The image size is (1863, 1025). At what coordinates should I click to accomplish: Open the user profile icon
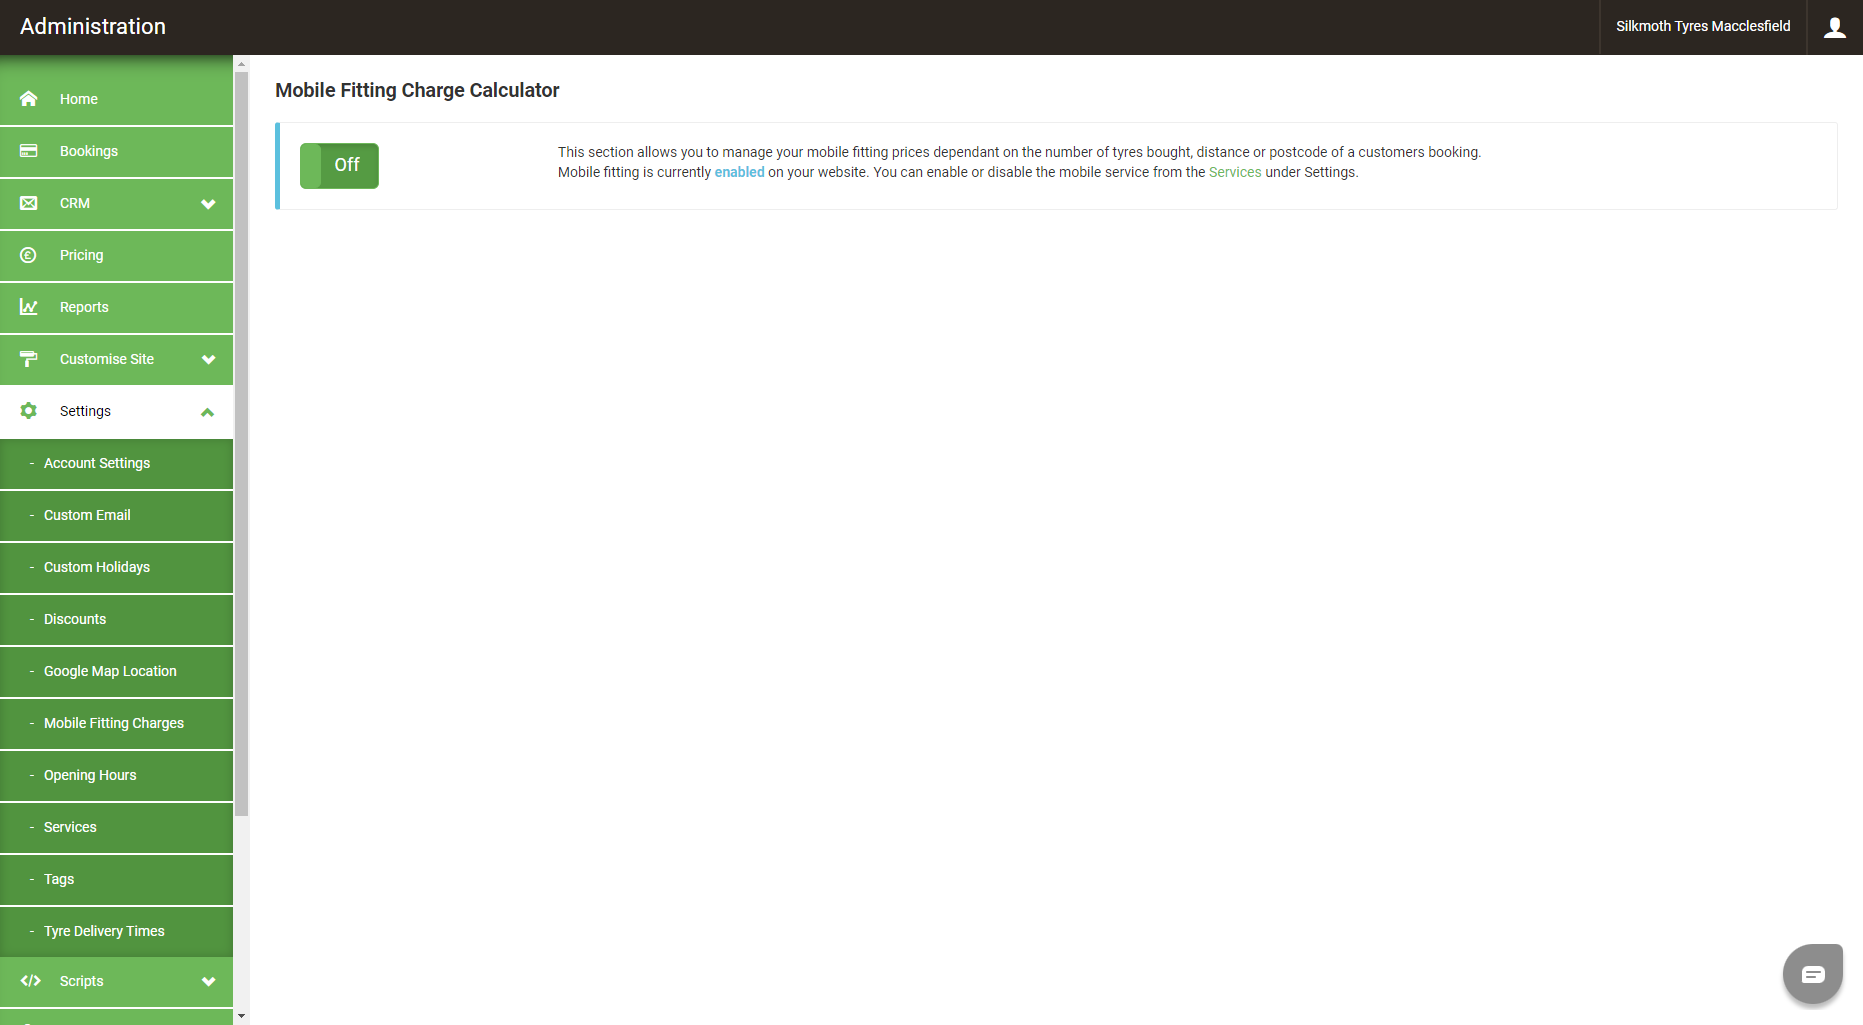pos(1834,27)
